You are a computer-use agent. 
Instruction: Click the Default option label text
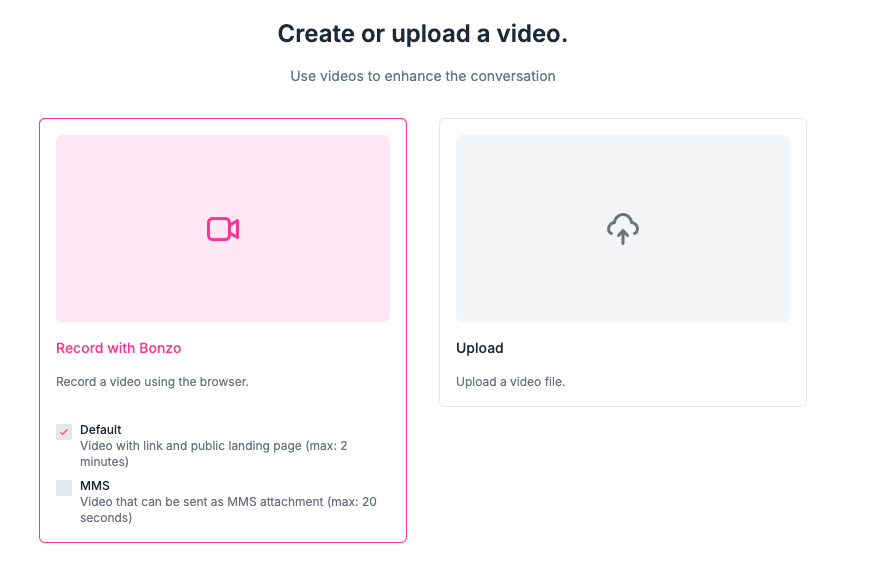tap(100, 429)
